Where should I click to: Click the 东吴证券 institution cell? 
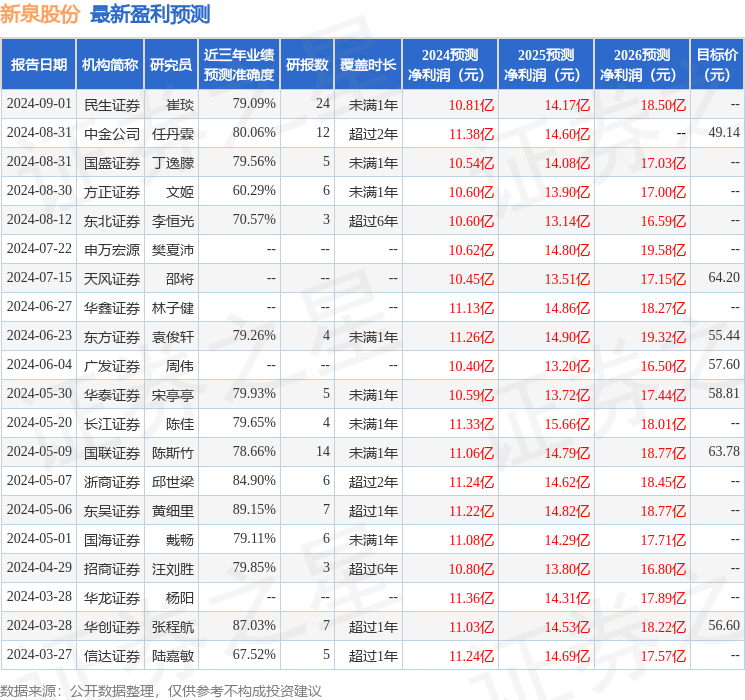tap(112, 511)
